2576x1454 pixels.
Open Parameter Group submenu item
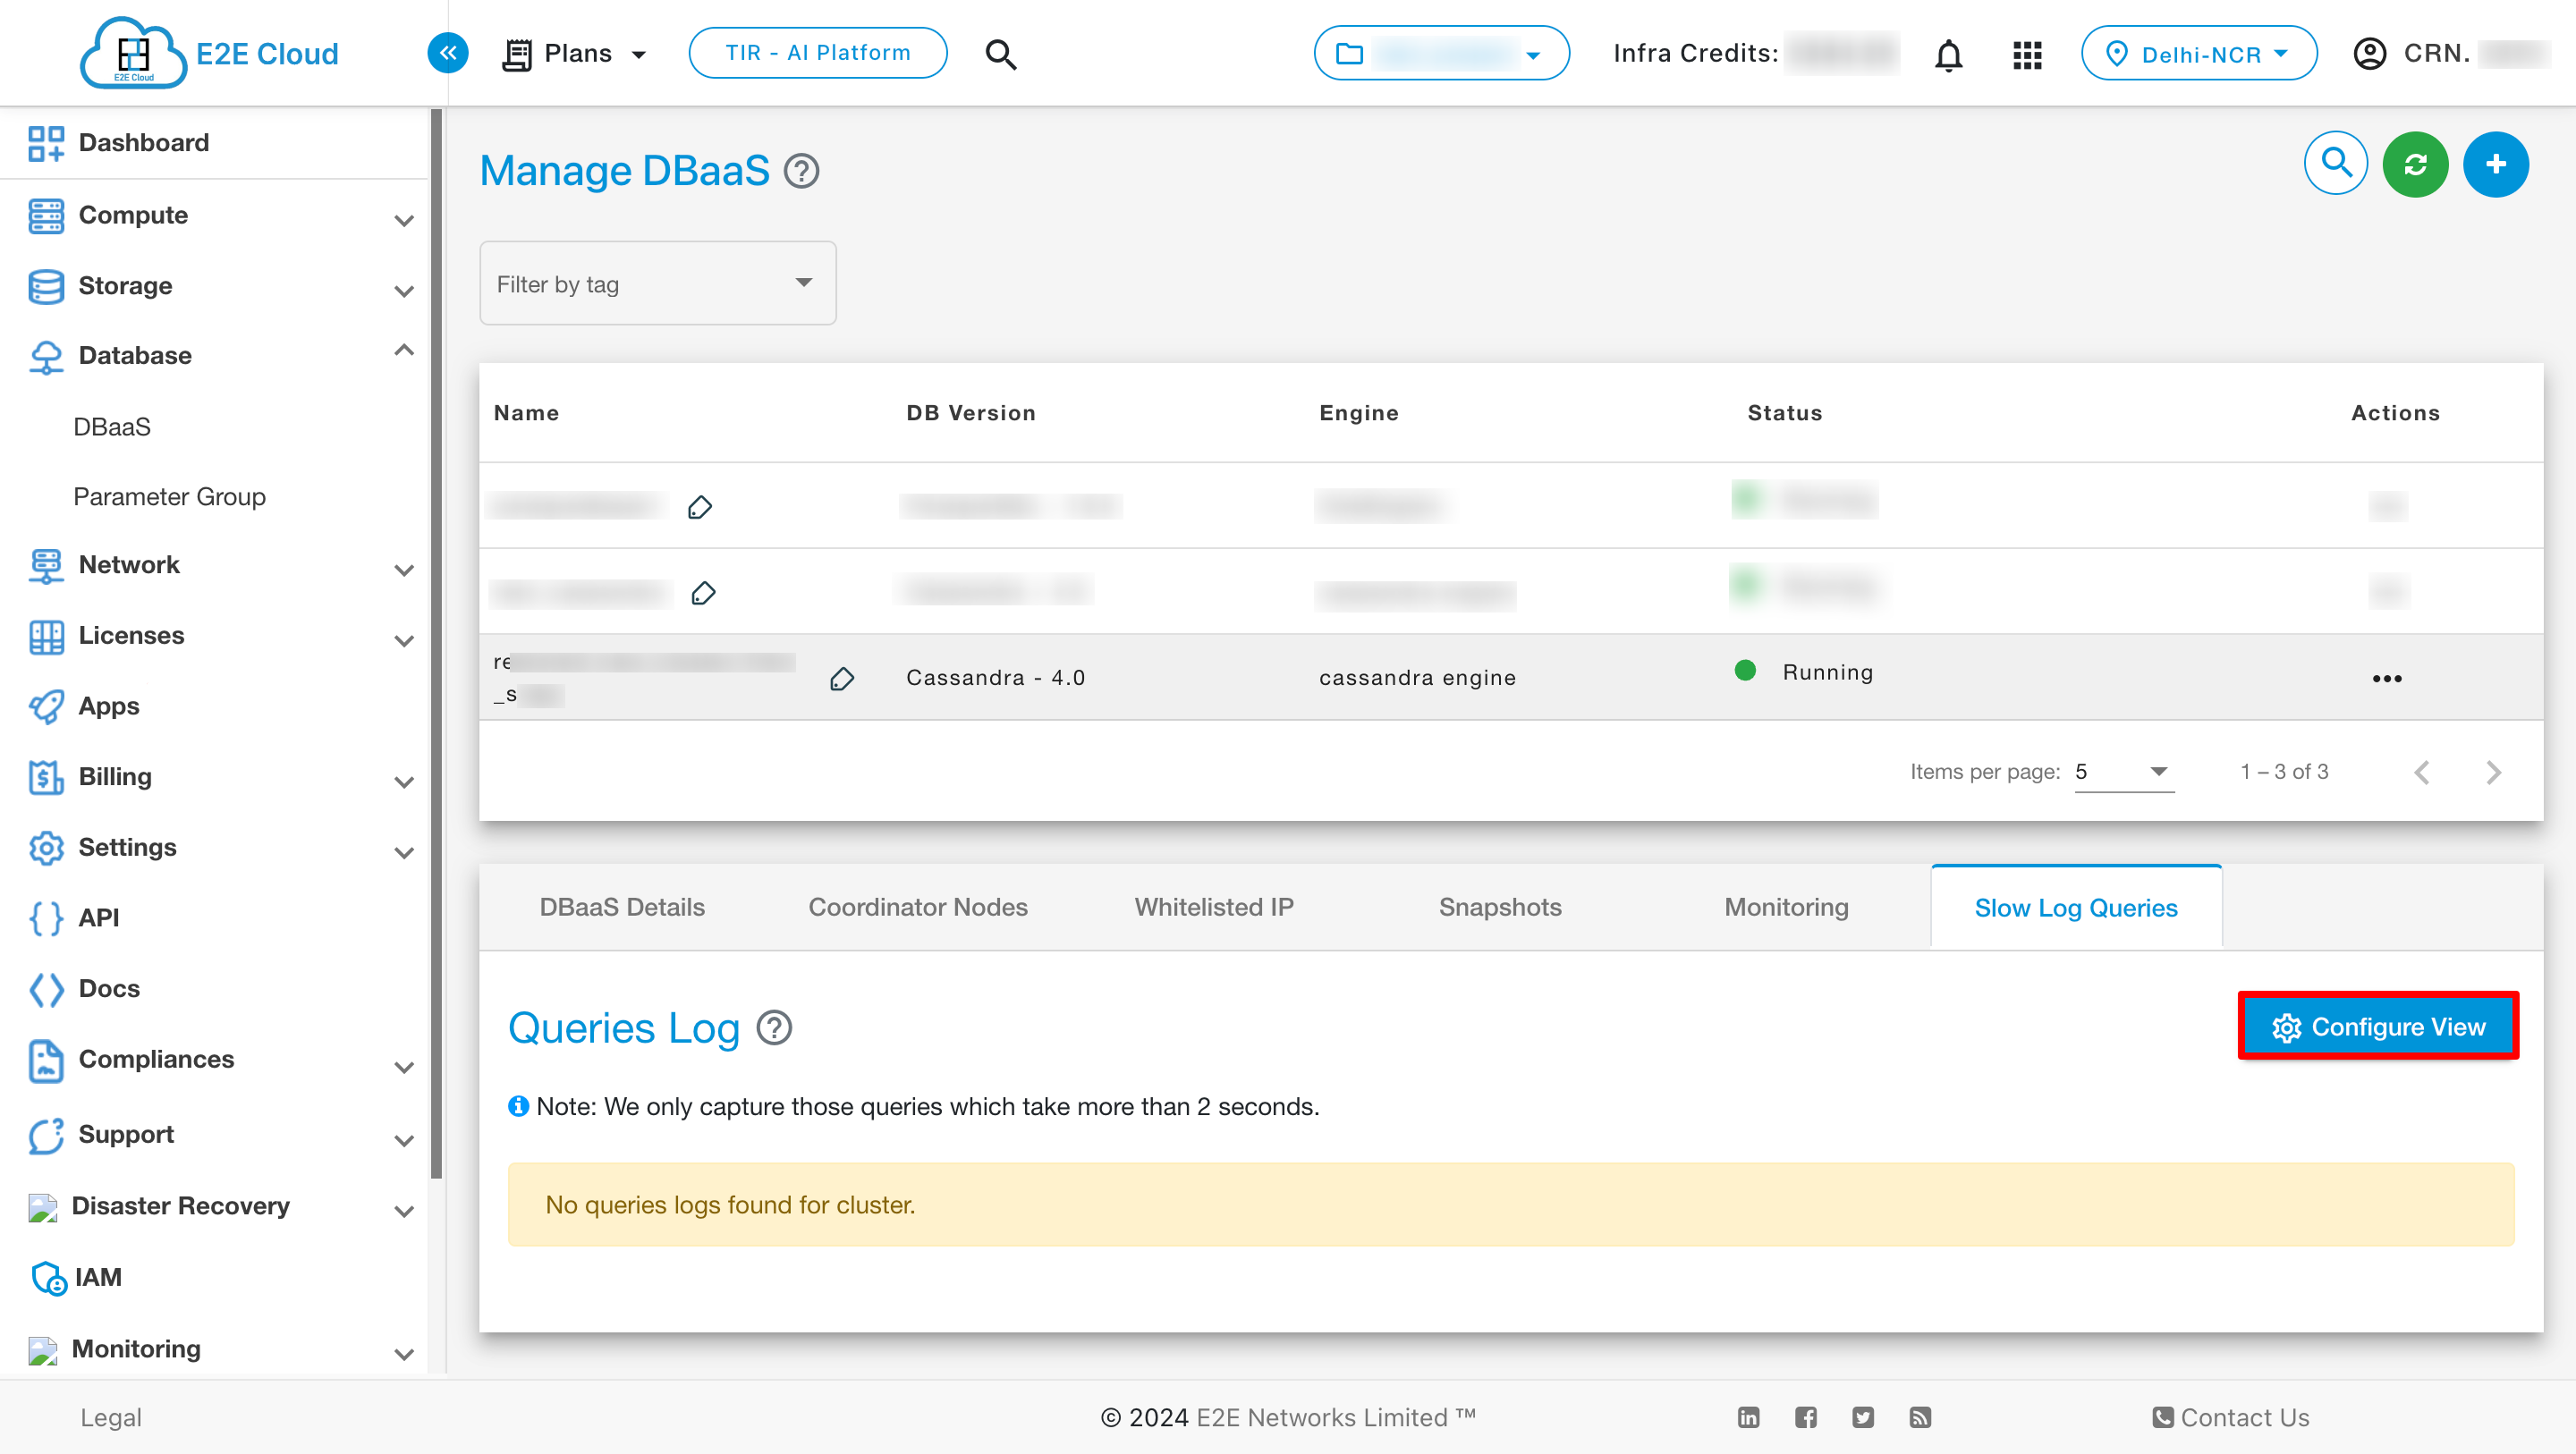coord(169,497)
